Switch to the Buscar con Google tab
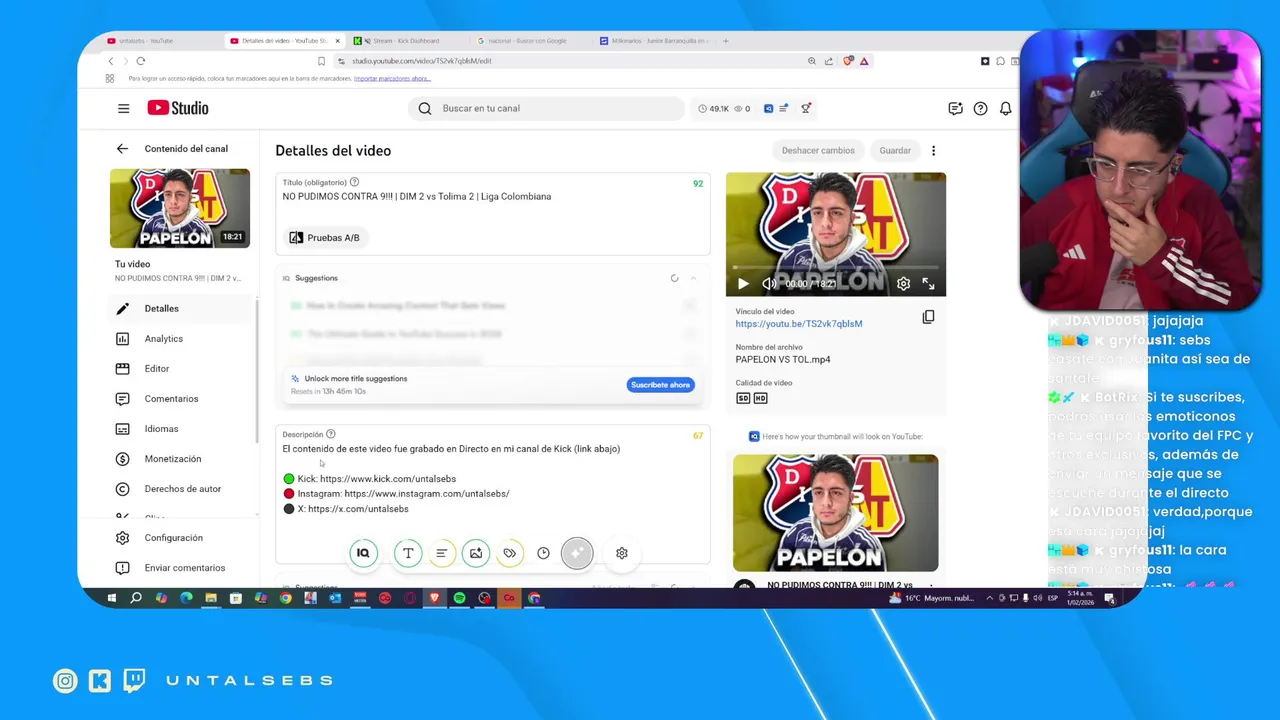The height and width of the screenshot is (720, 1280). (530, 41)
